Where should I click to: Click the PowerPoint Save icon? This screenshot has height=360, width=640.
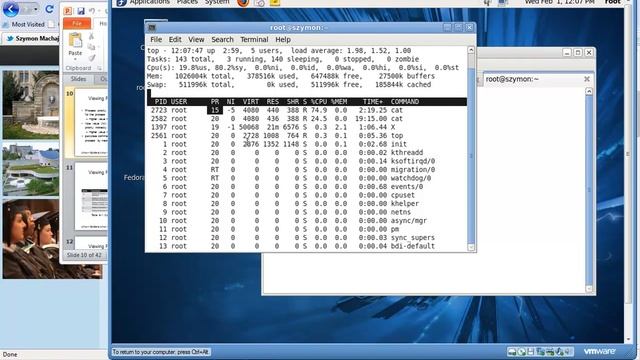pos(81,11)
